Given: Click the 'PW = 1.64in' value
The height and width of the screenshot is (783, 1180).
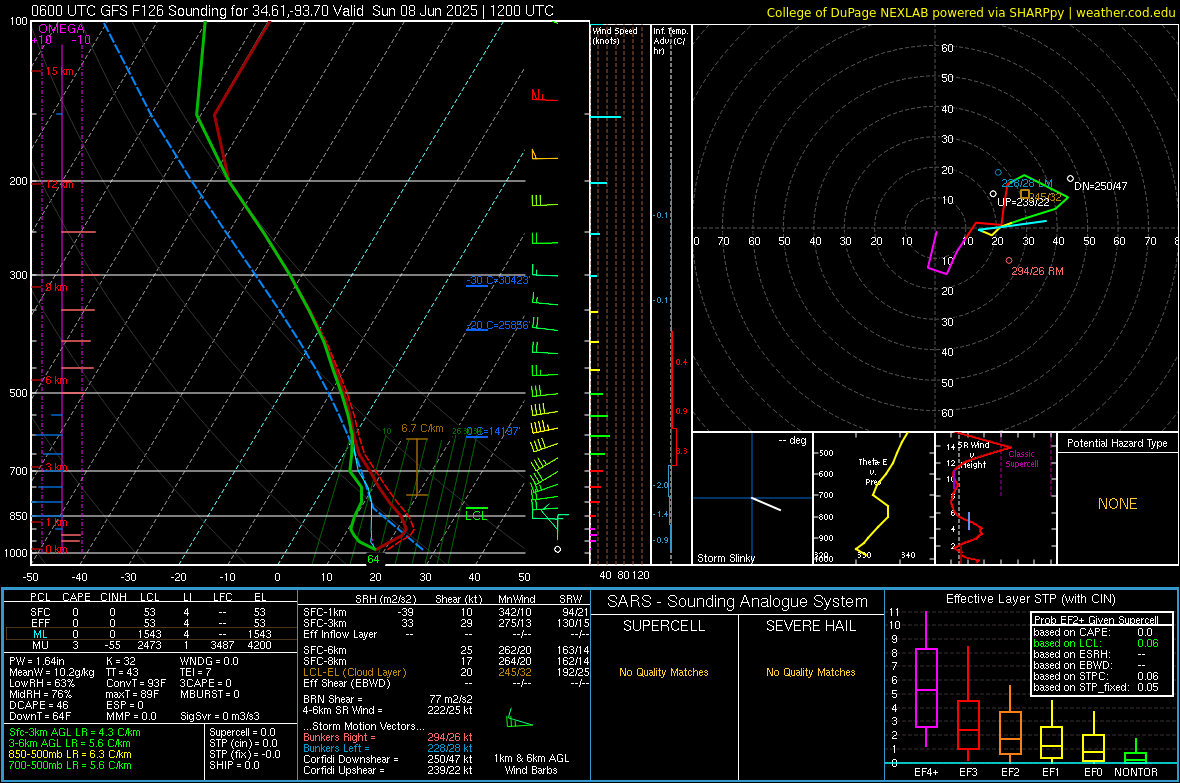Looking at the screenshot, I should coord(36,661).
